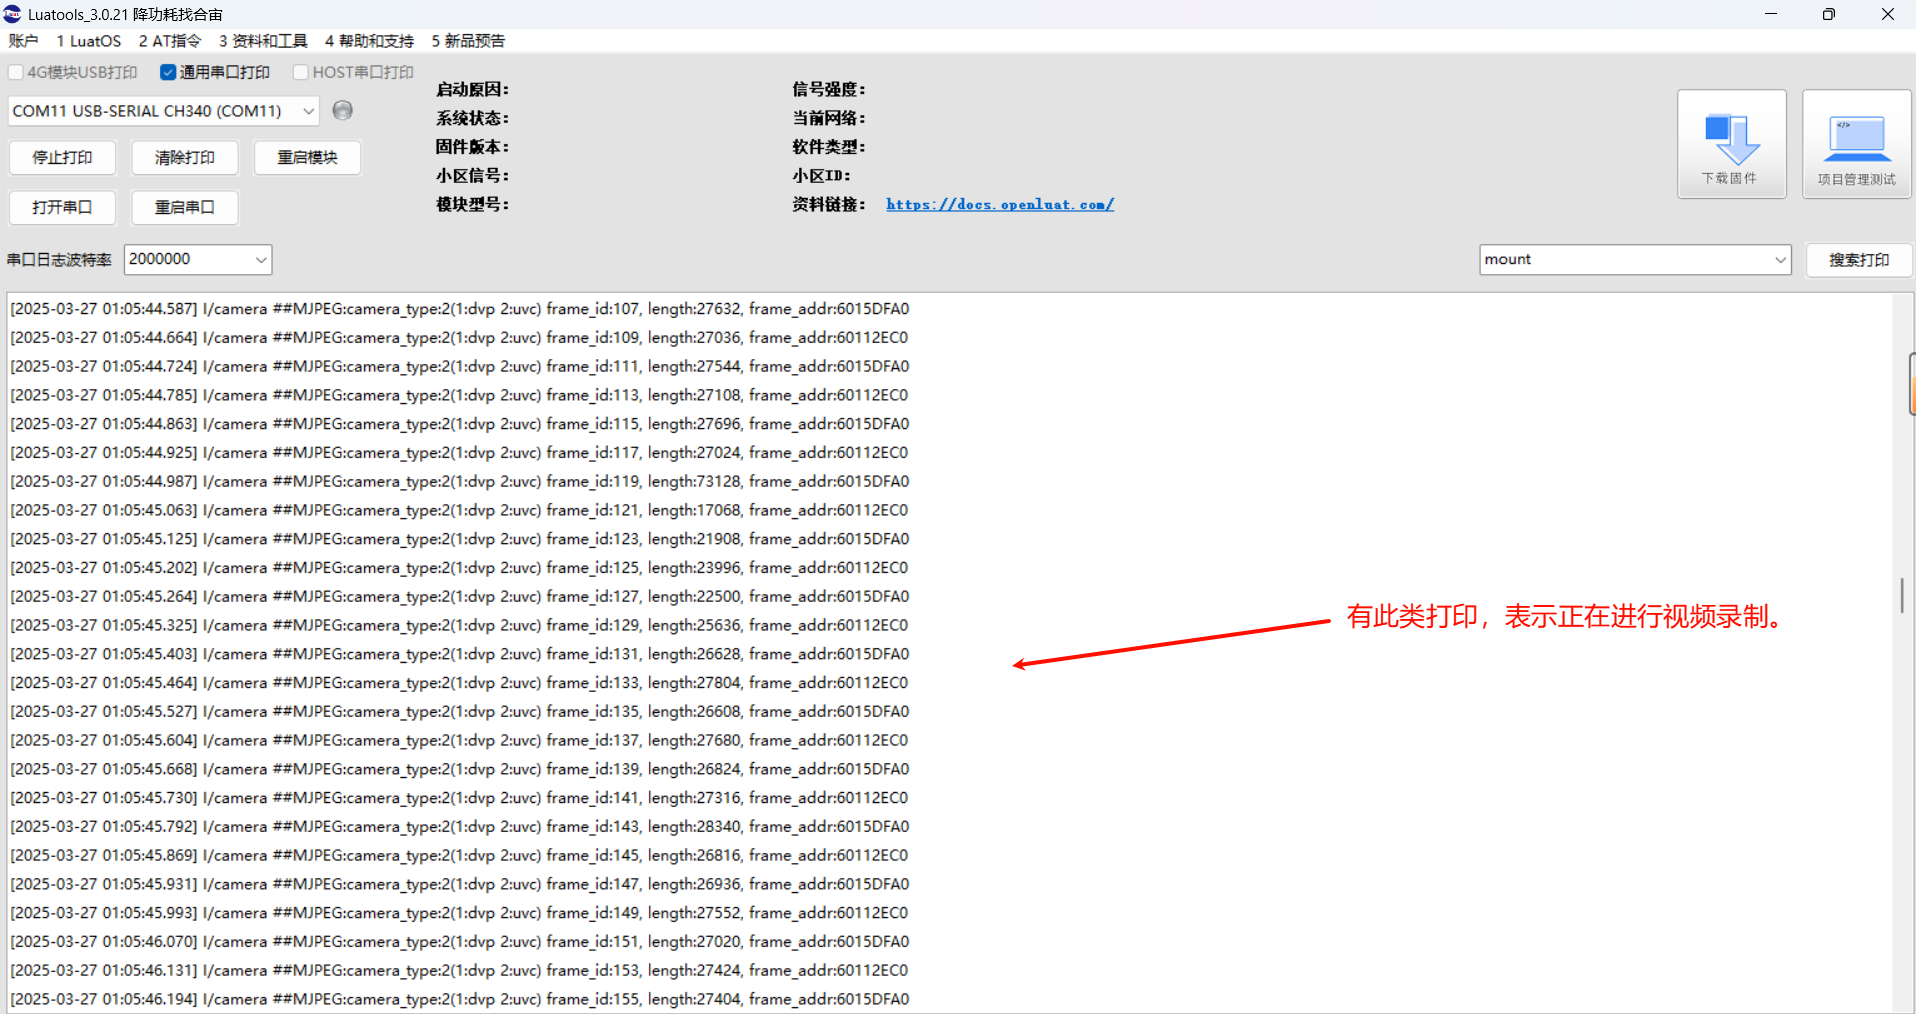
Task: Click the 搜索打印 button
Action: [1859, 260]
